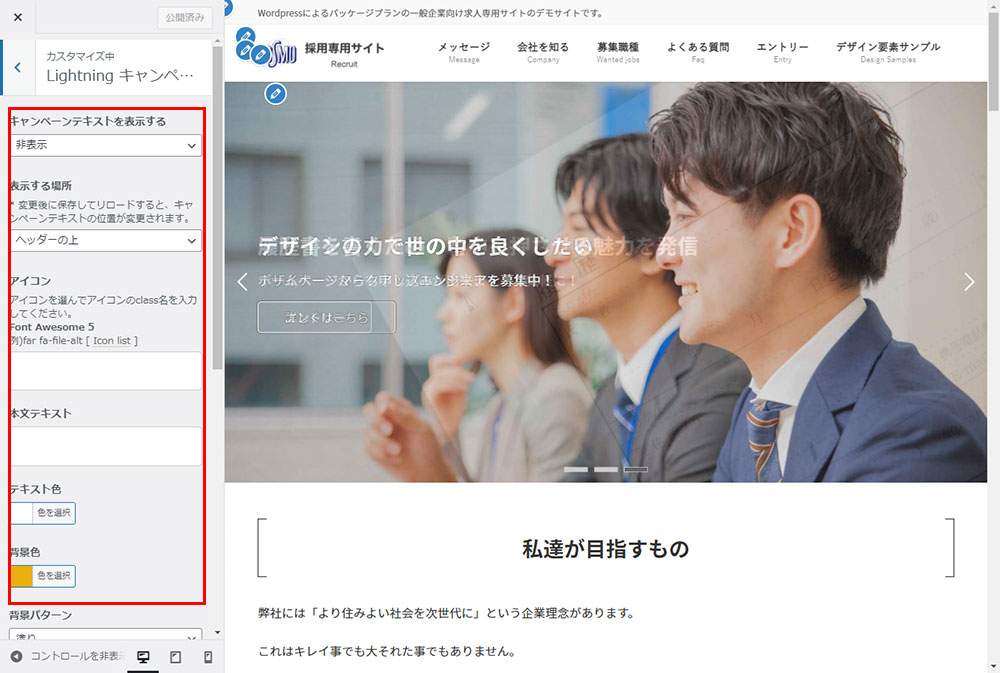Screen dimensions: 1000x673
Task: Advance to next slide with right arrow
Action: [968, 282]
